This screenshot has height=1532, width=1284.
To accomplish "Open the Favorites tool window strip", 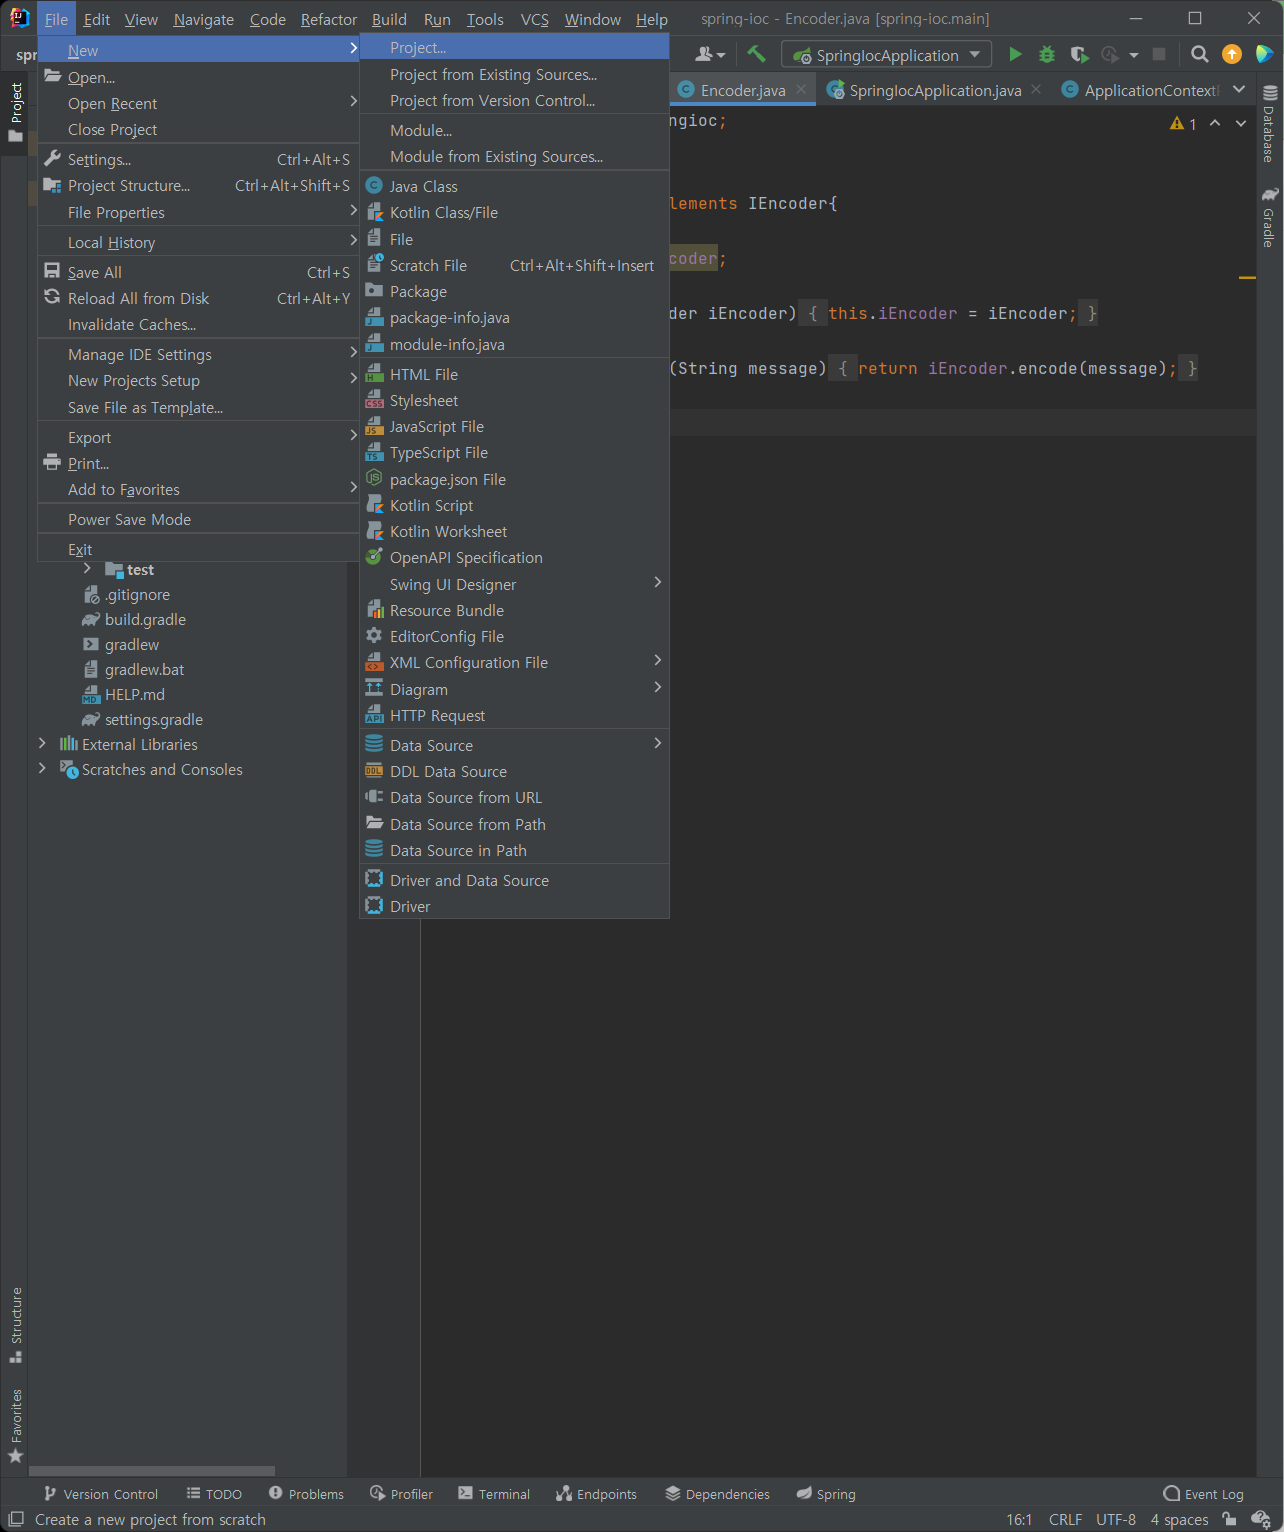I will point(15,1427).
